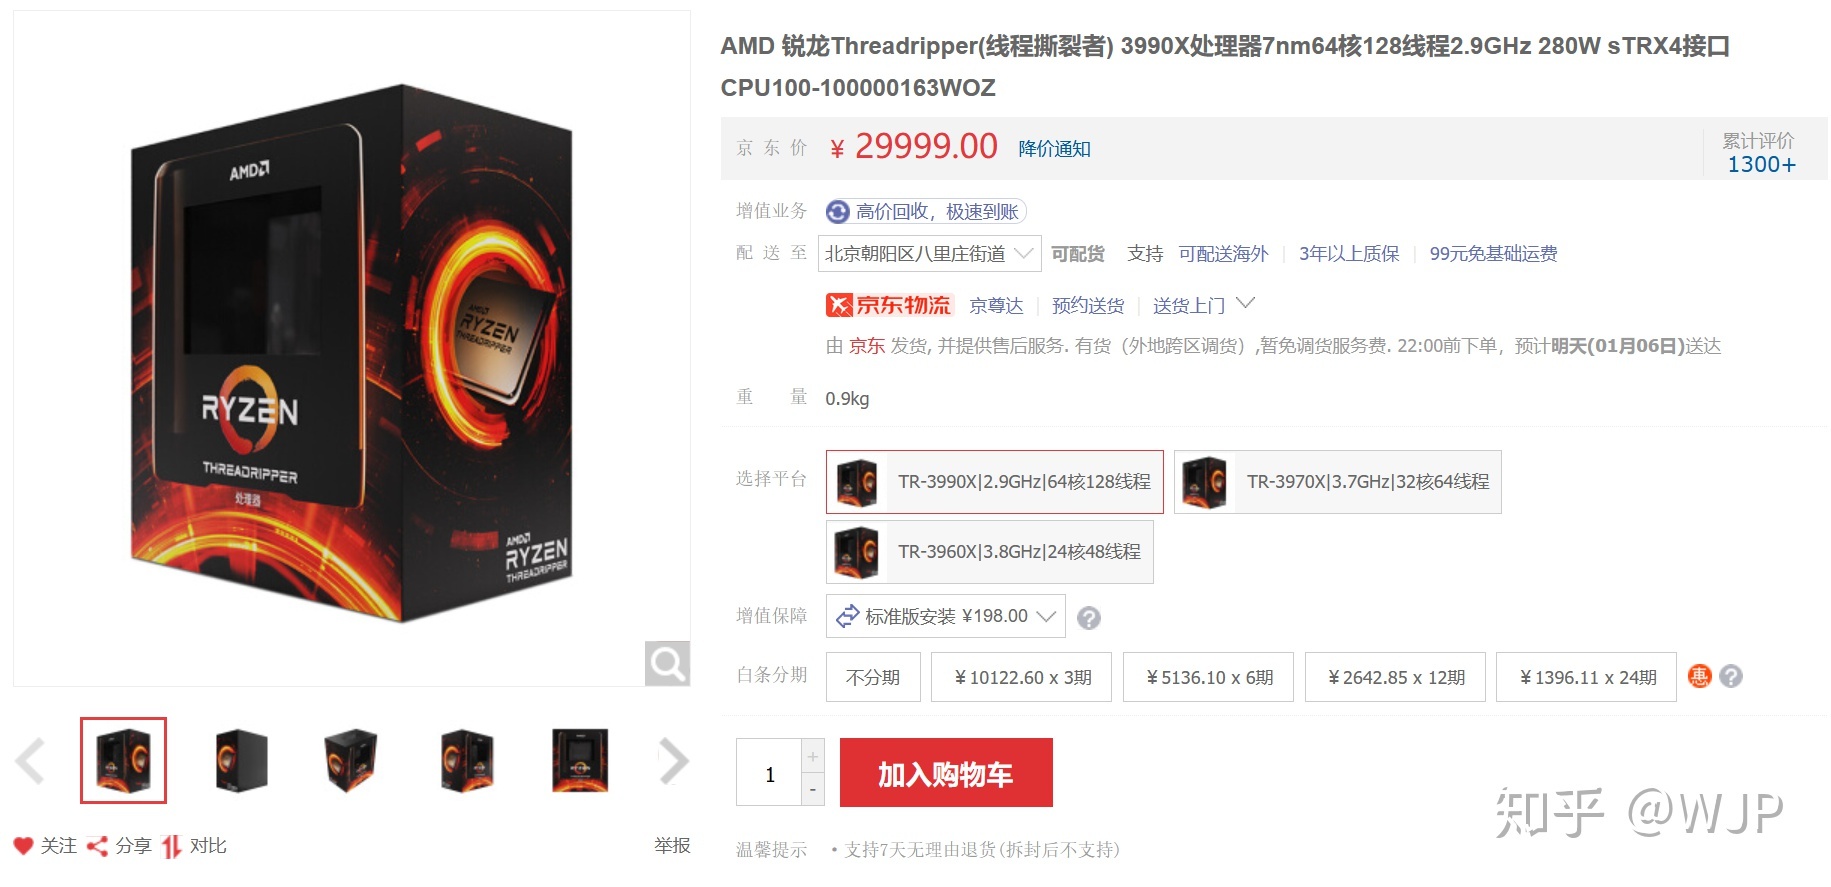This screenshot has width=1831, height=887.
Task: Expand the 送货上门 delivery options chevron
Action: click(1245, 303)
